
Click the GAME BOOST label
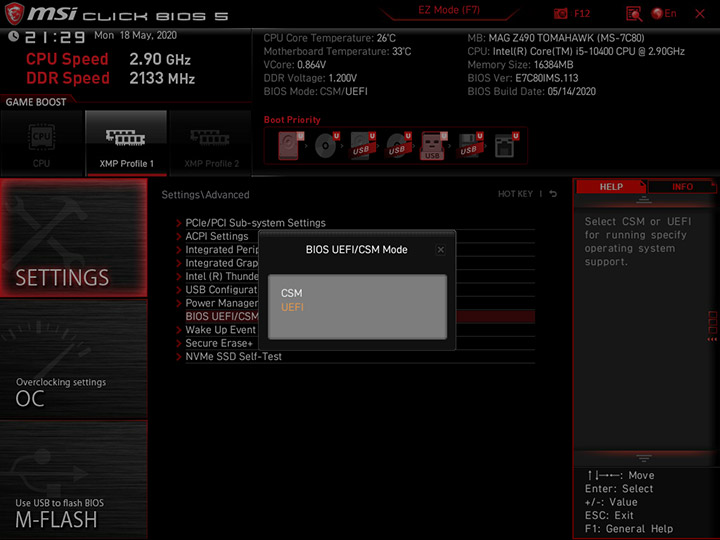coord(36,102)
